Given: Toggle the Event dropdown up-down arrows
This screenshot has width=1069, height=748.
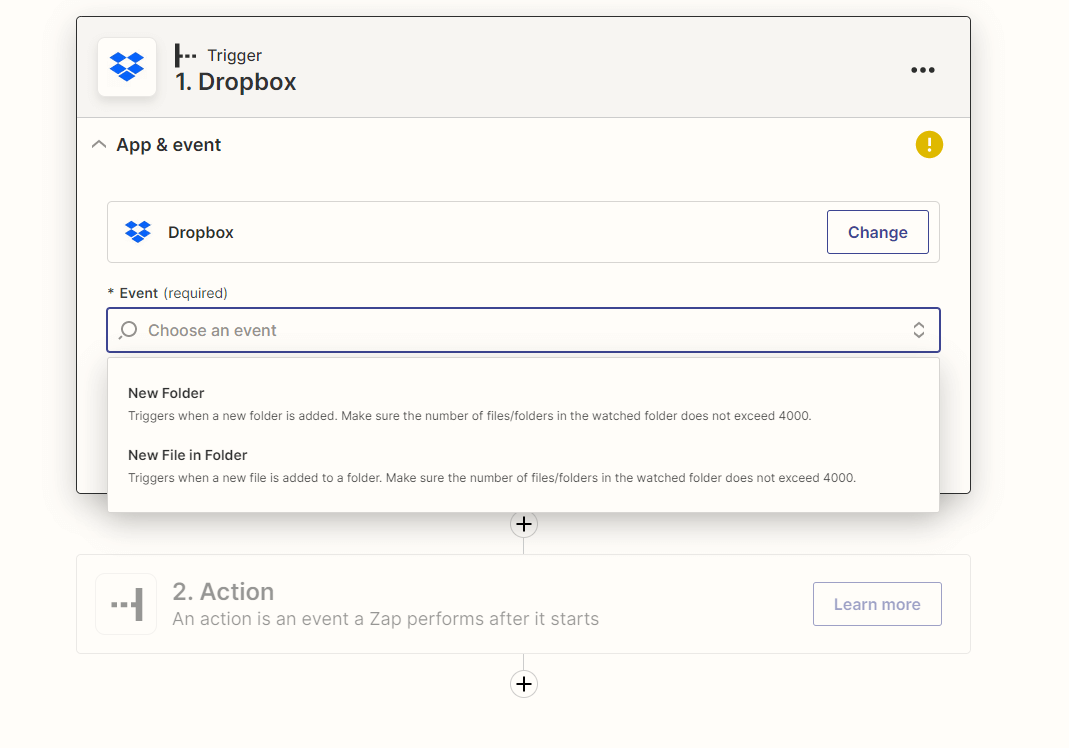Looking at the screenshot, I should (918, 330).
